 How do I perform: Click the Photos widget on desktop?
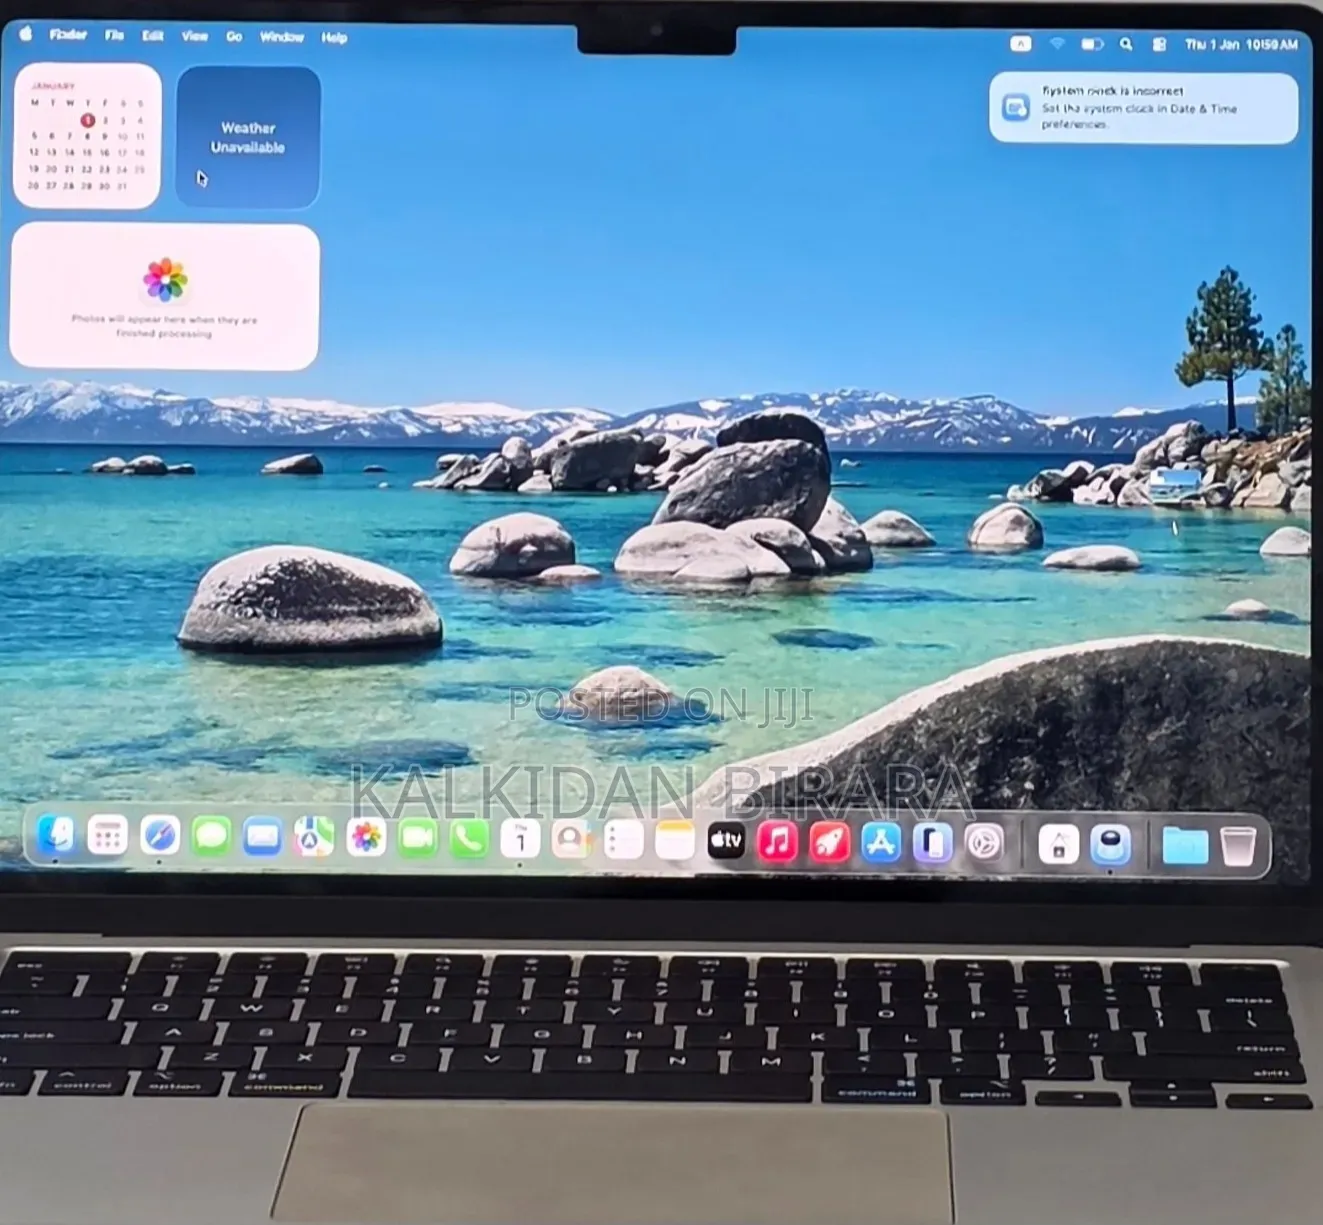tap(165, 297)
